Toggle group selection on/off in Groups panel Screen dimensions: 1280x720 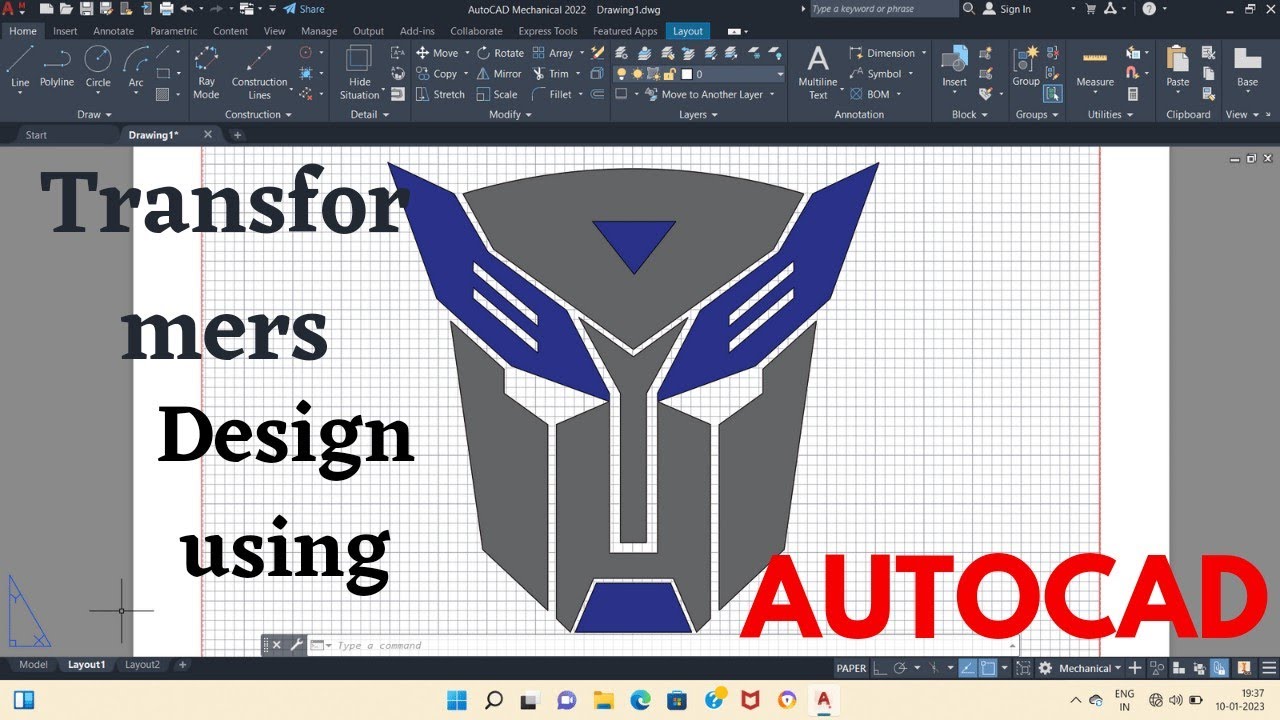1053,94
